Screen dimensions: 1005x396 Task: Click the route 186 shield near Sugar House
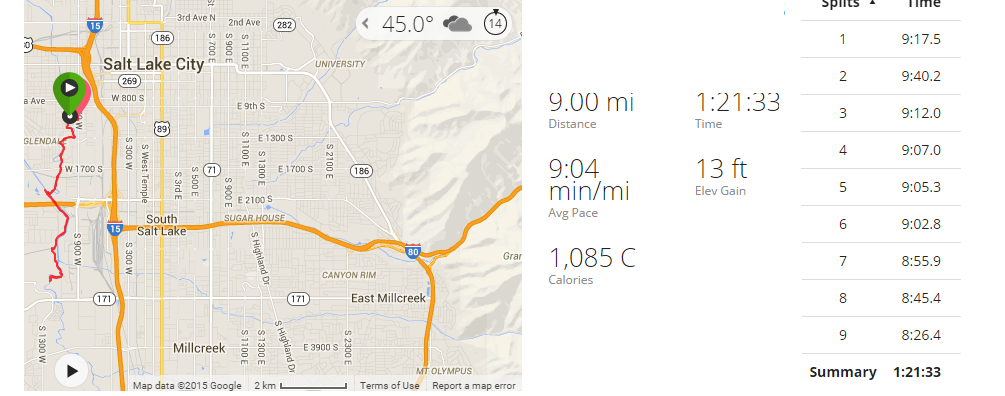click(361, 170)
